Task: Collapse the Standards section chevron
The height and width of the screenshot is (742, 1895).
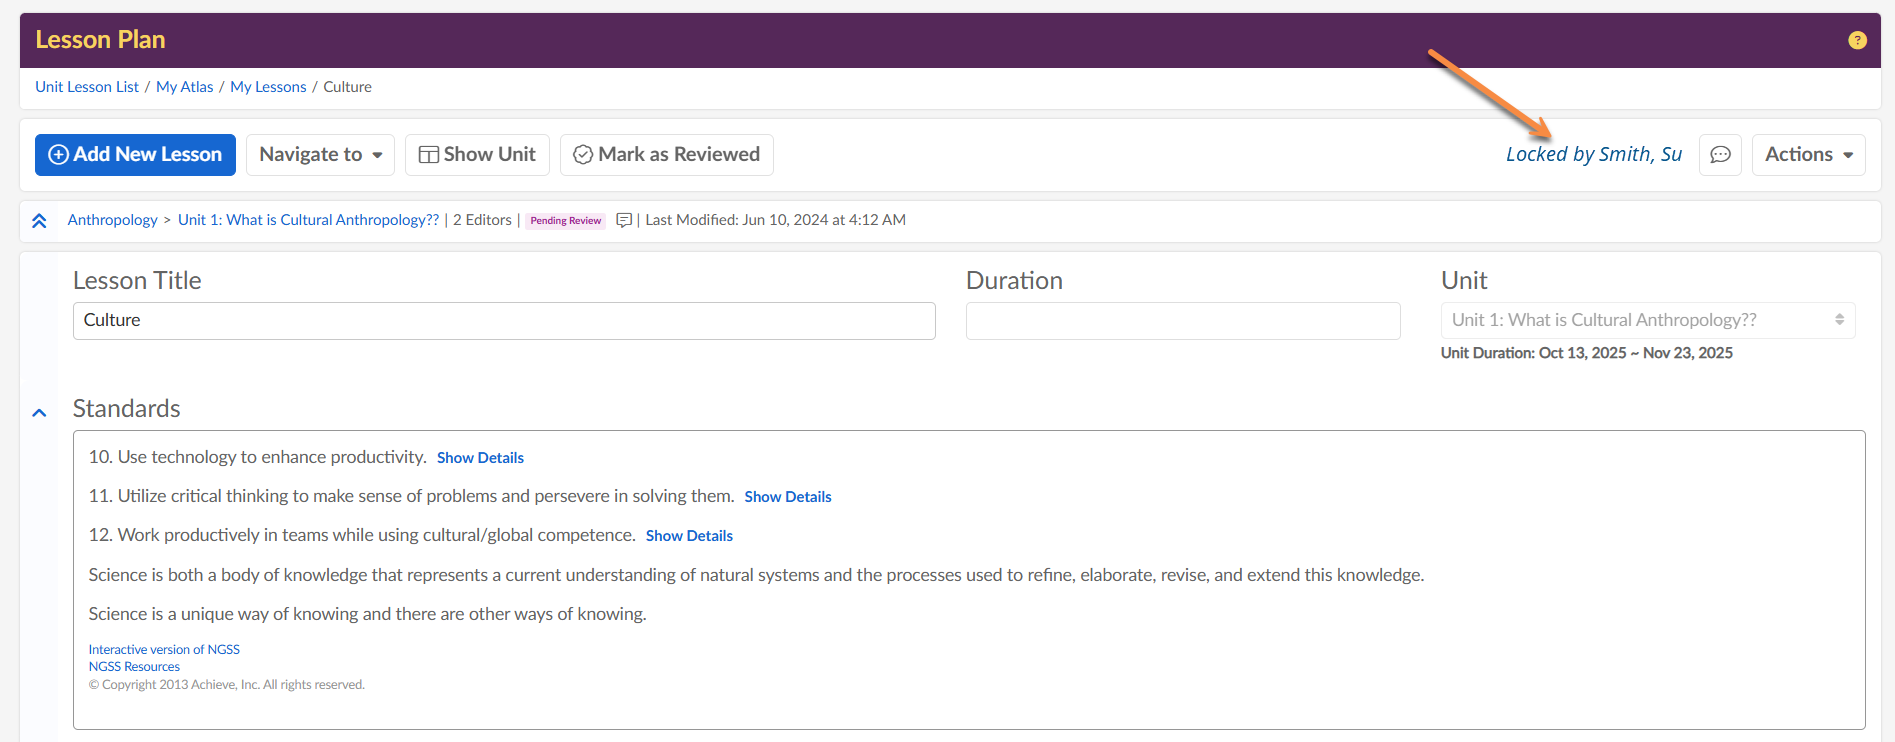Action: (39, 412)
